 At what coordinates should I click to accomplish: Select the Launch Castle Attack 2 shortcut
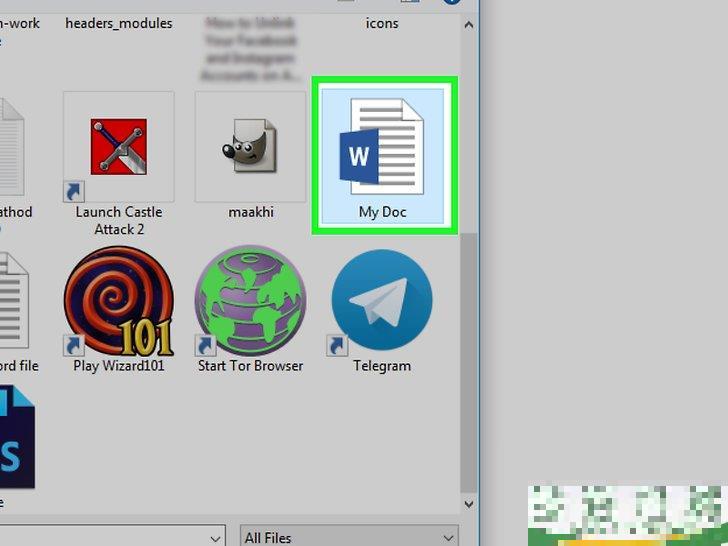point(118,146)
